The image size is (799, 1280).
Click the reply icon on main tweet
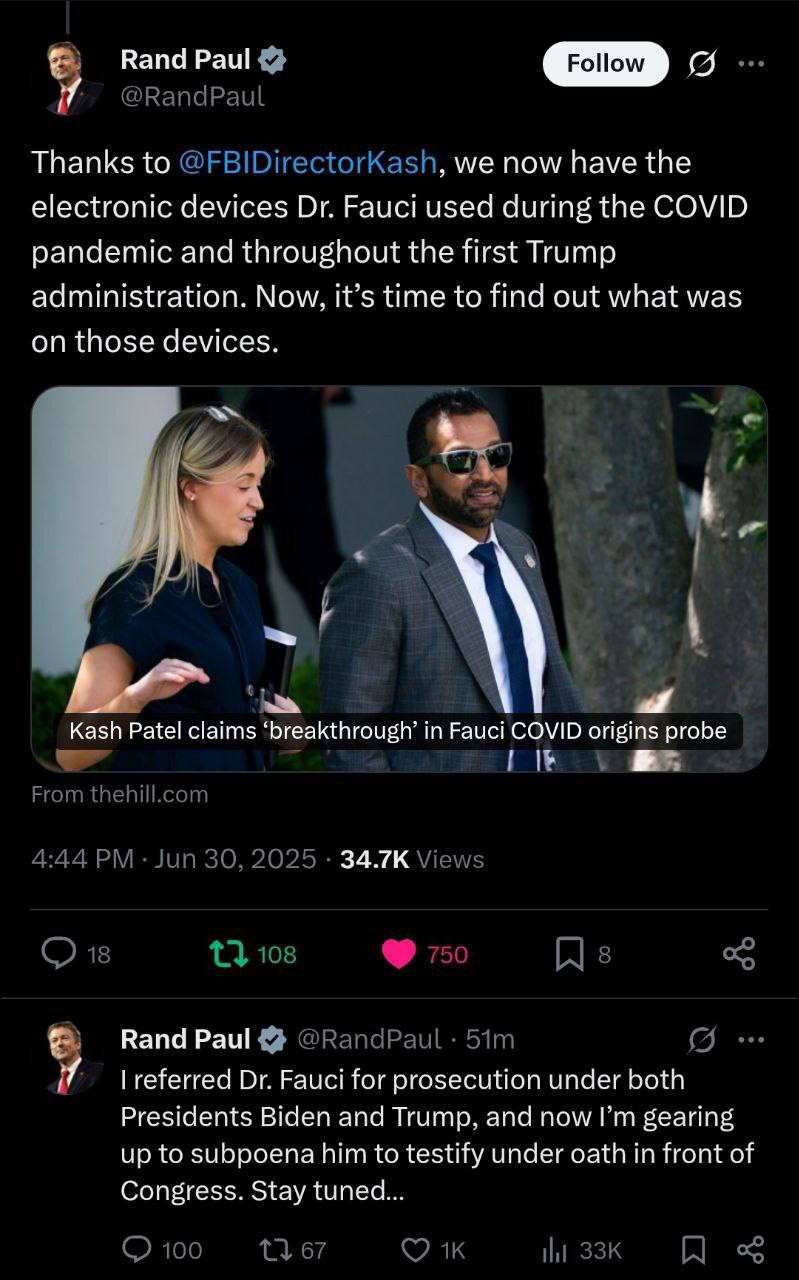(x=60, y=954)
